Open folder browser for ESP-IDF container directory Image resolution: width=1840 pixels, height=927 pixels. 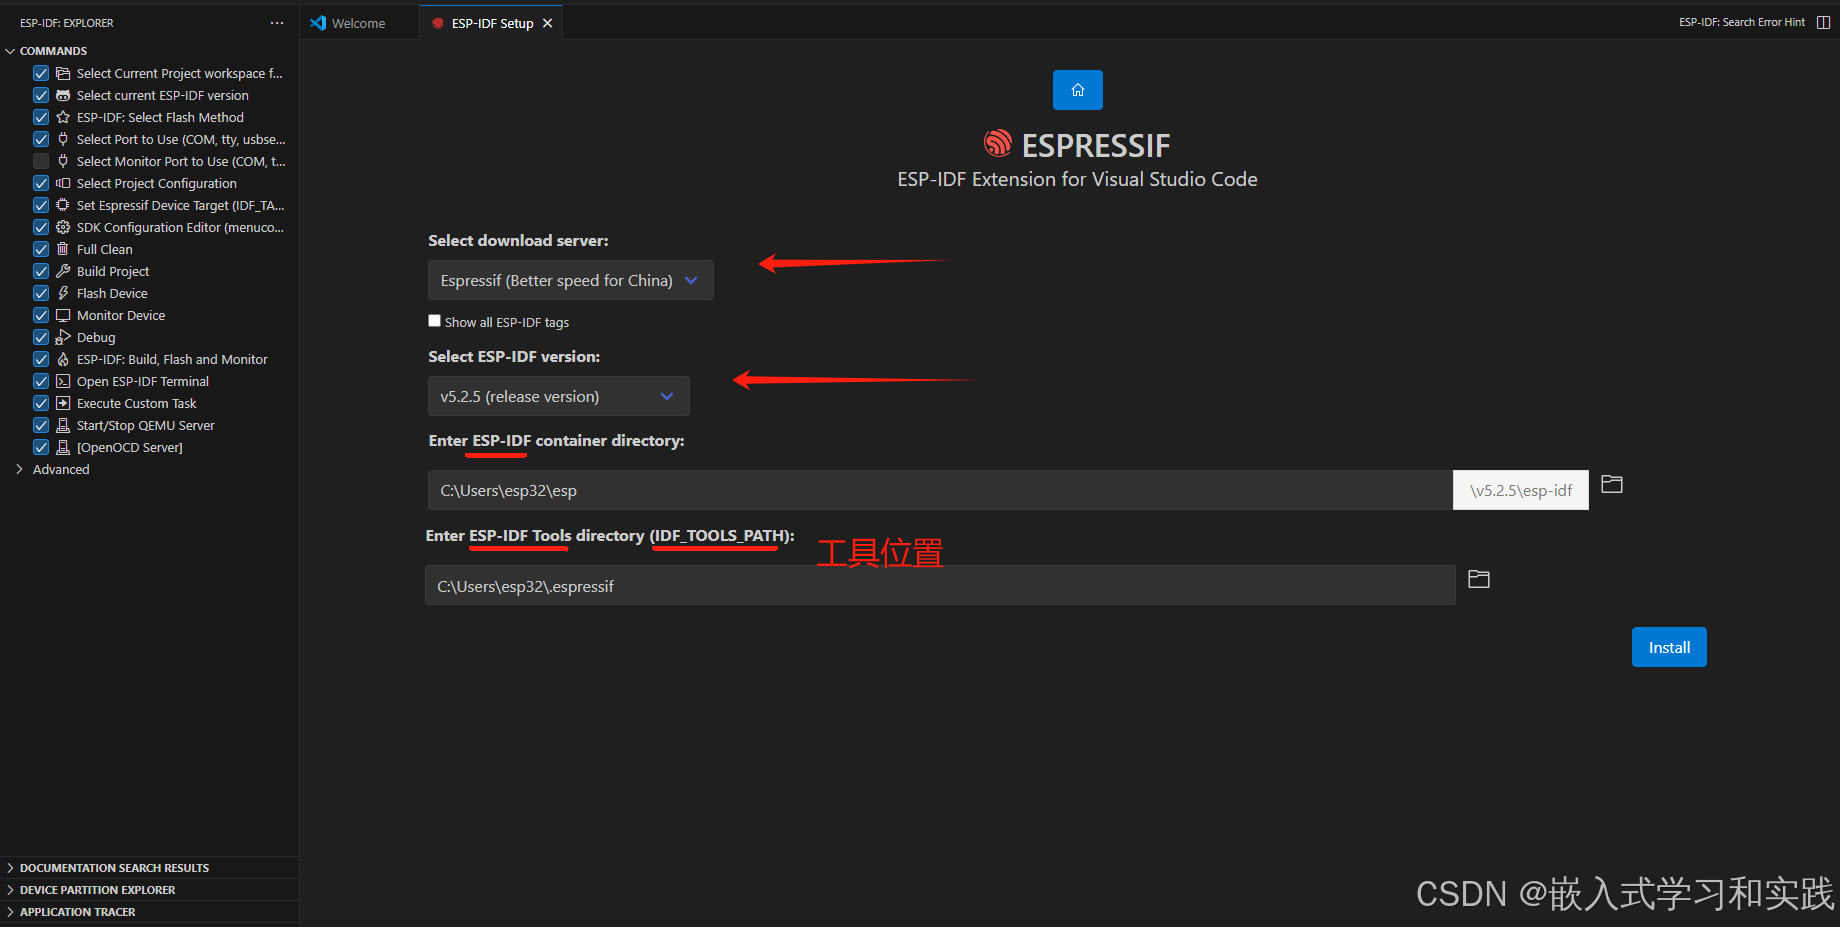(1611, 485)
